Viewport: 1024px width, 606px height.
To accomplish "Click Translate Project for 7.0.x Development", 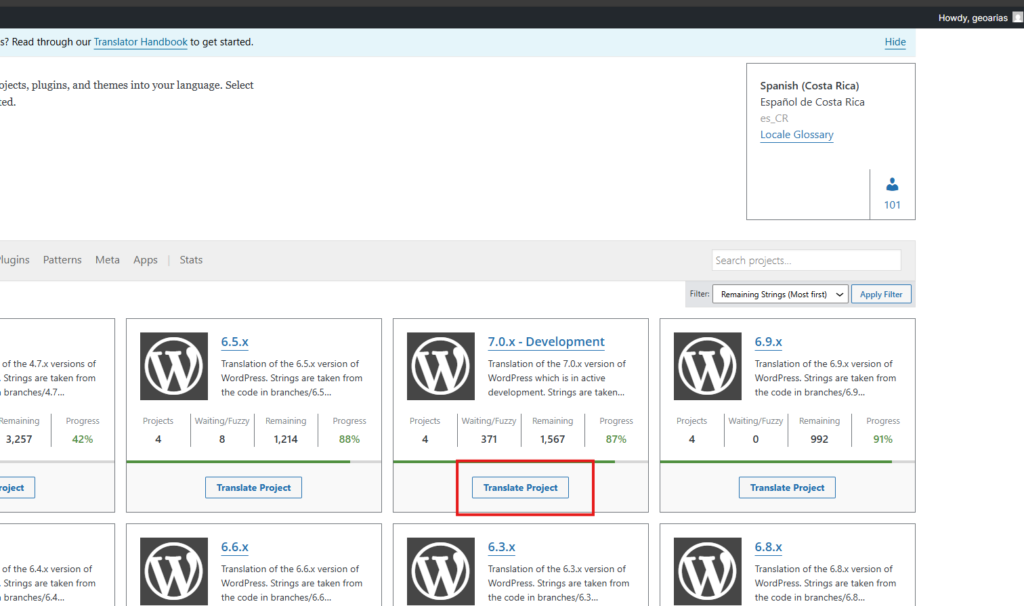I will coord(521,488).
